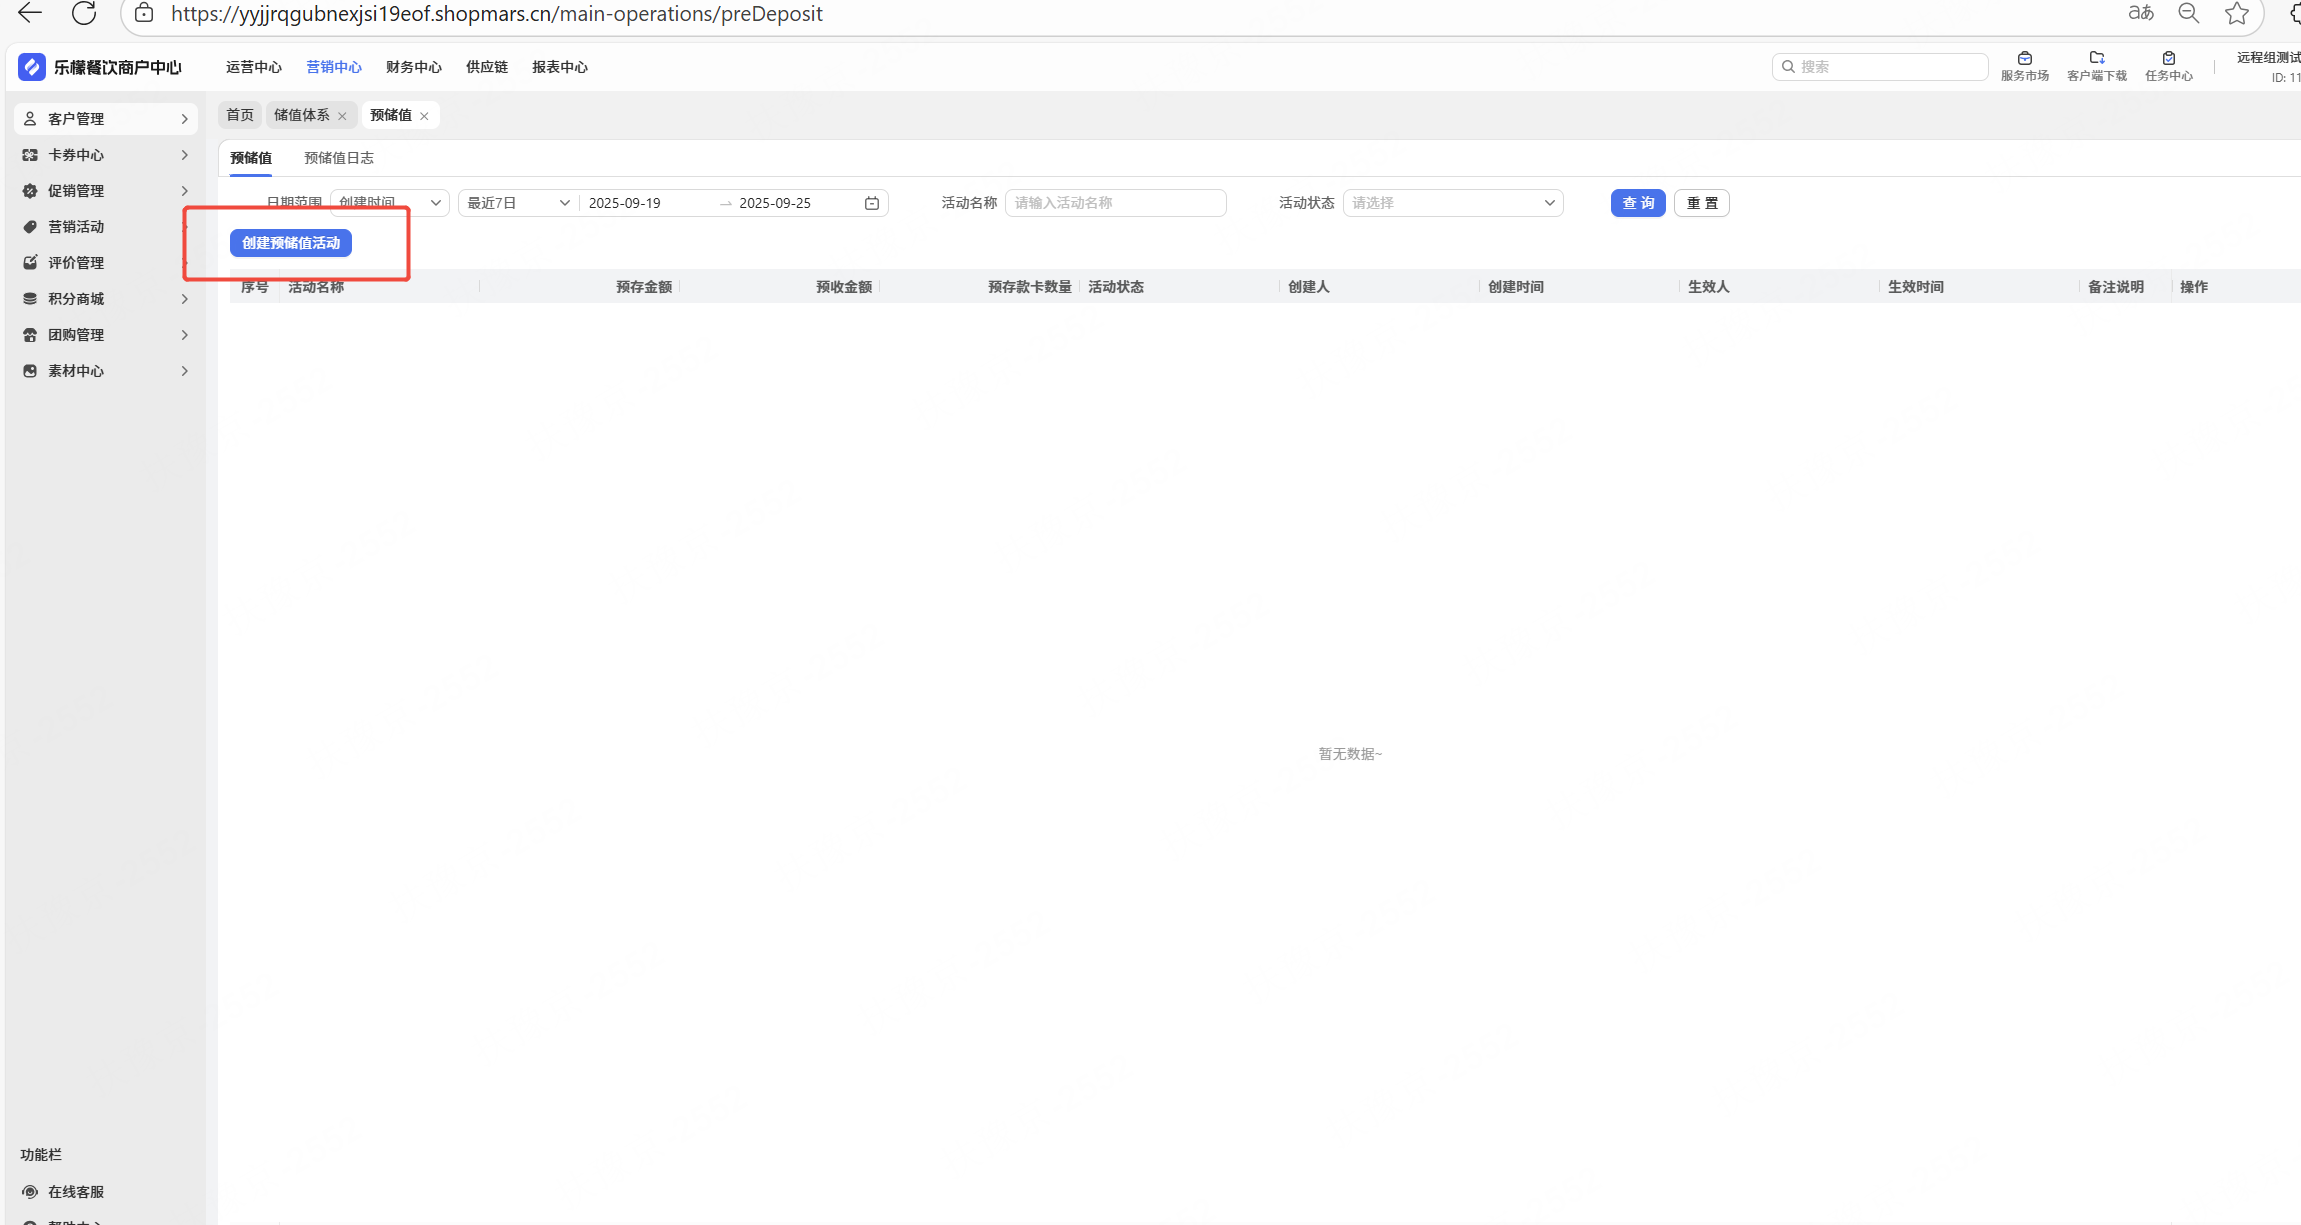Viewport: 2301px width, 1225px height.
Task: Click the browser zoom magnifier icon
Action: pyautogui.click(x=2188, y=13)
